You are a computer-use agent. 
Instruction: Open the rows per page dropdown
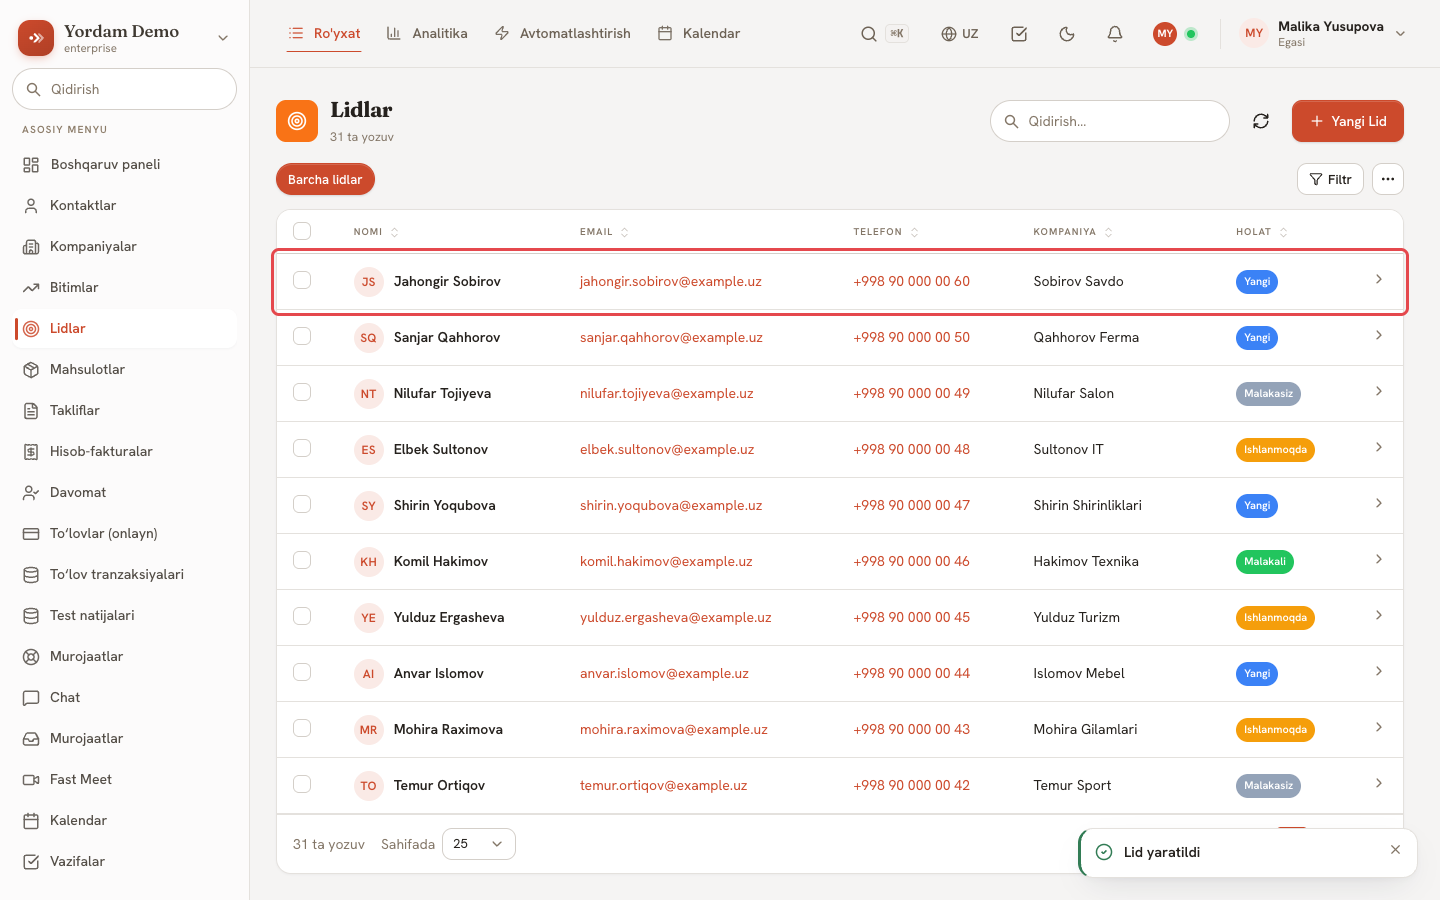479,844
